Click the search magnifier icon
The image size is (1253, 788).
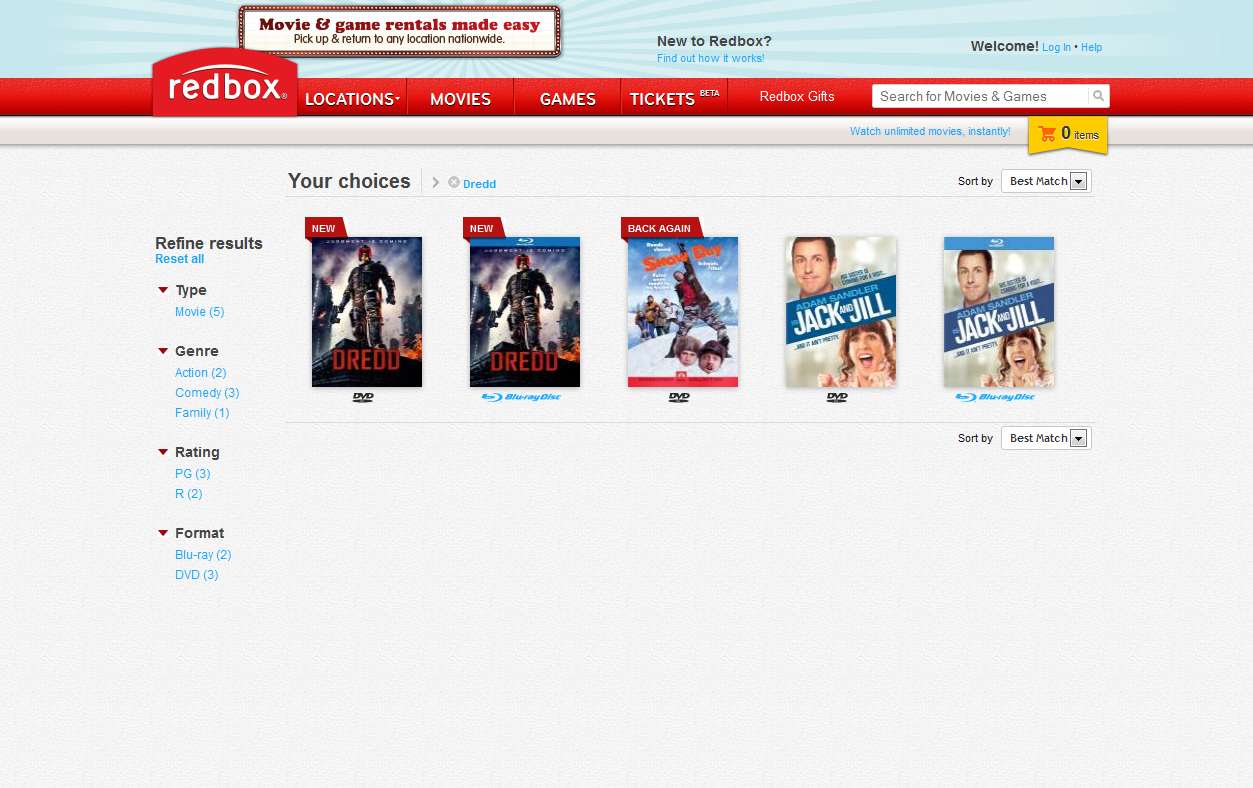click(1098, 96)
